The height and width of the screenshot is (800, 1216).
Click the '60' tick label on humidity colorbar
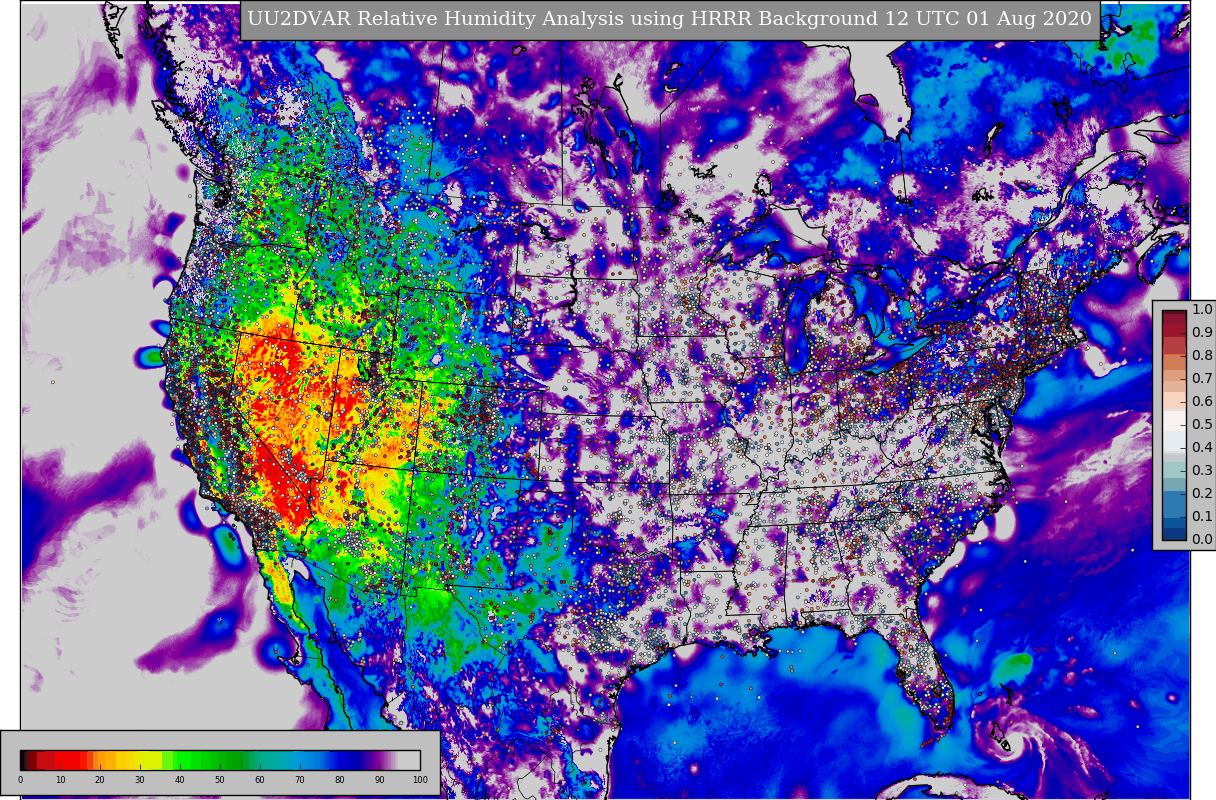(x=260, y=779)
